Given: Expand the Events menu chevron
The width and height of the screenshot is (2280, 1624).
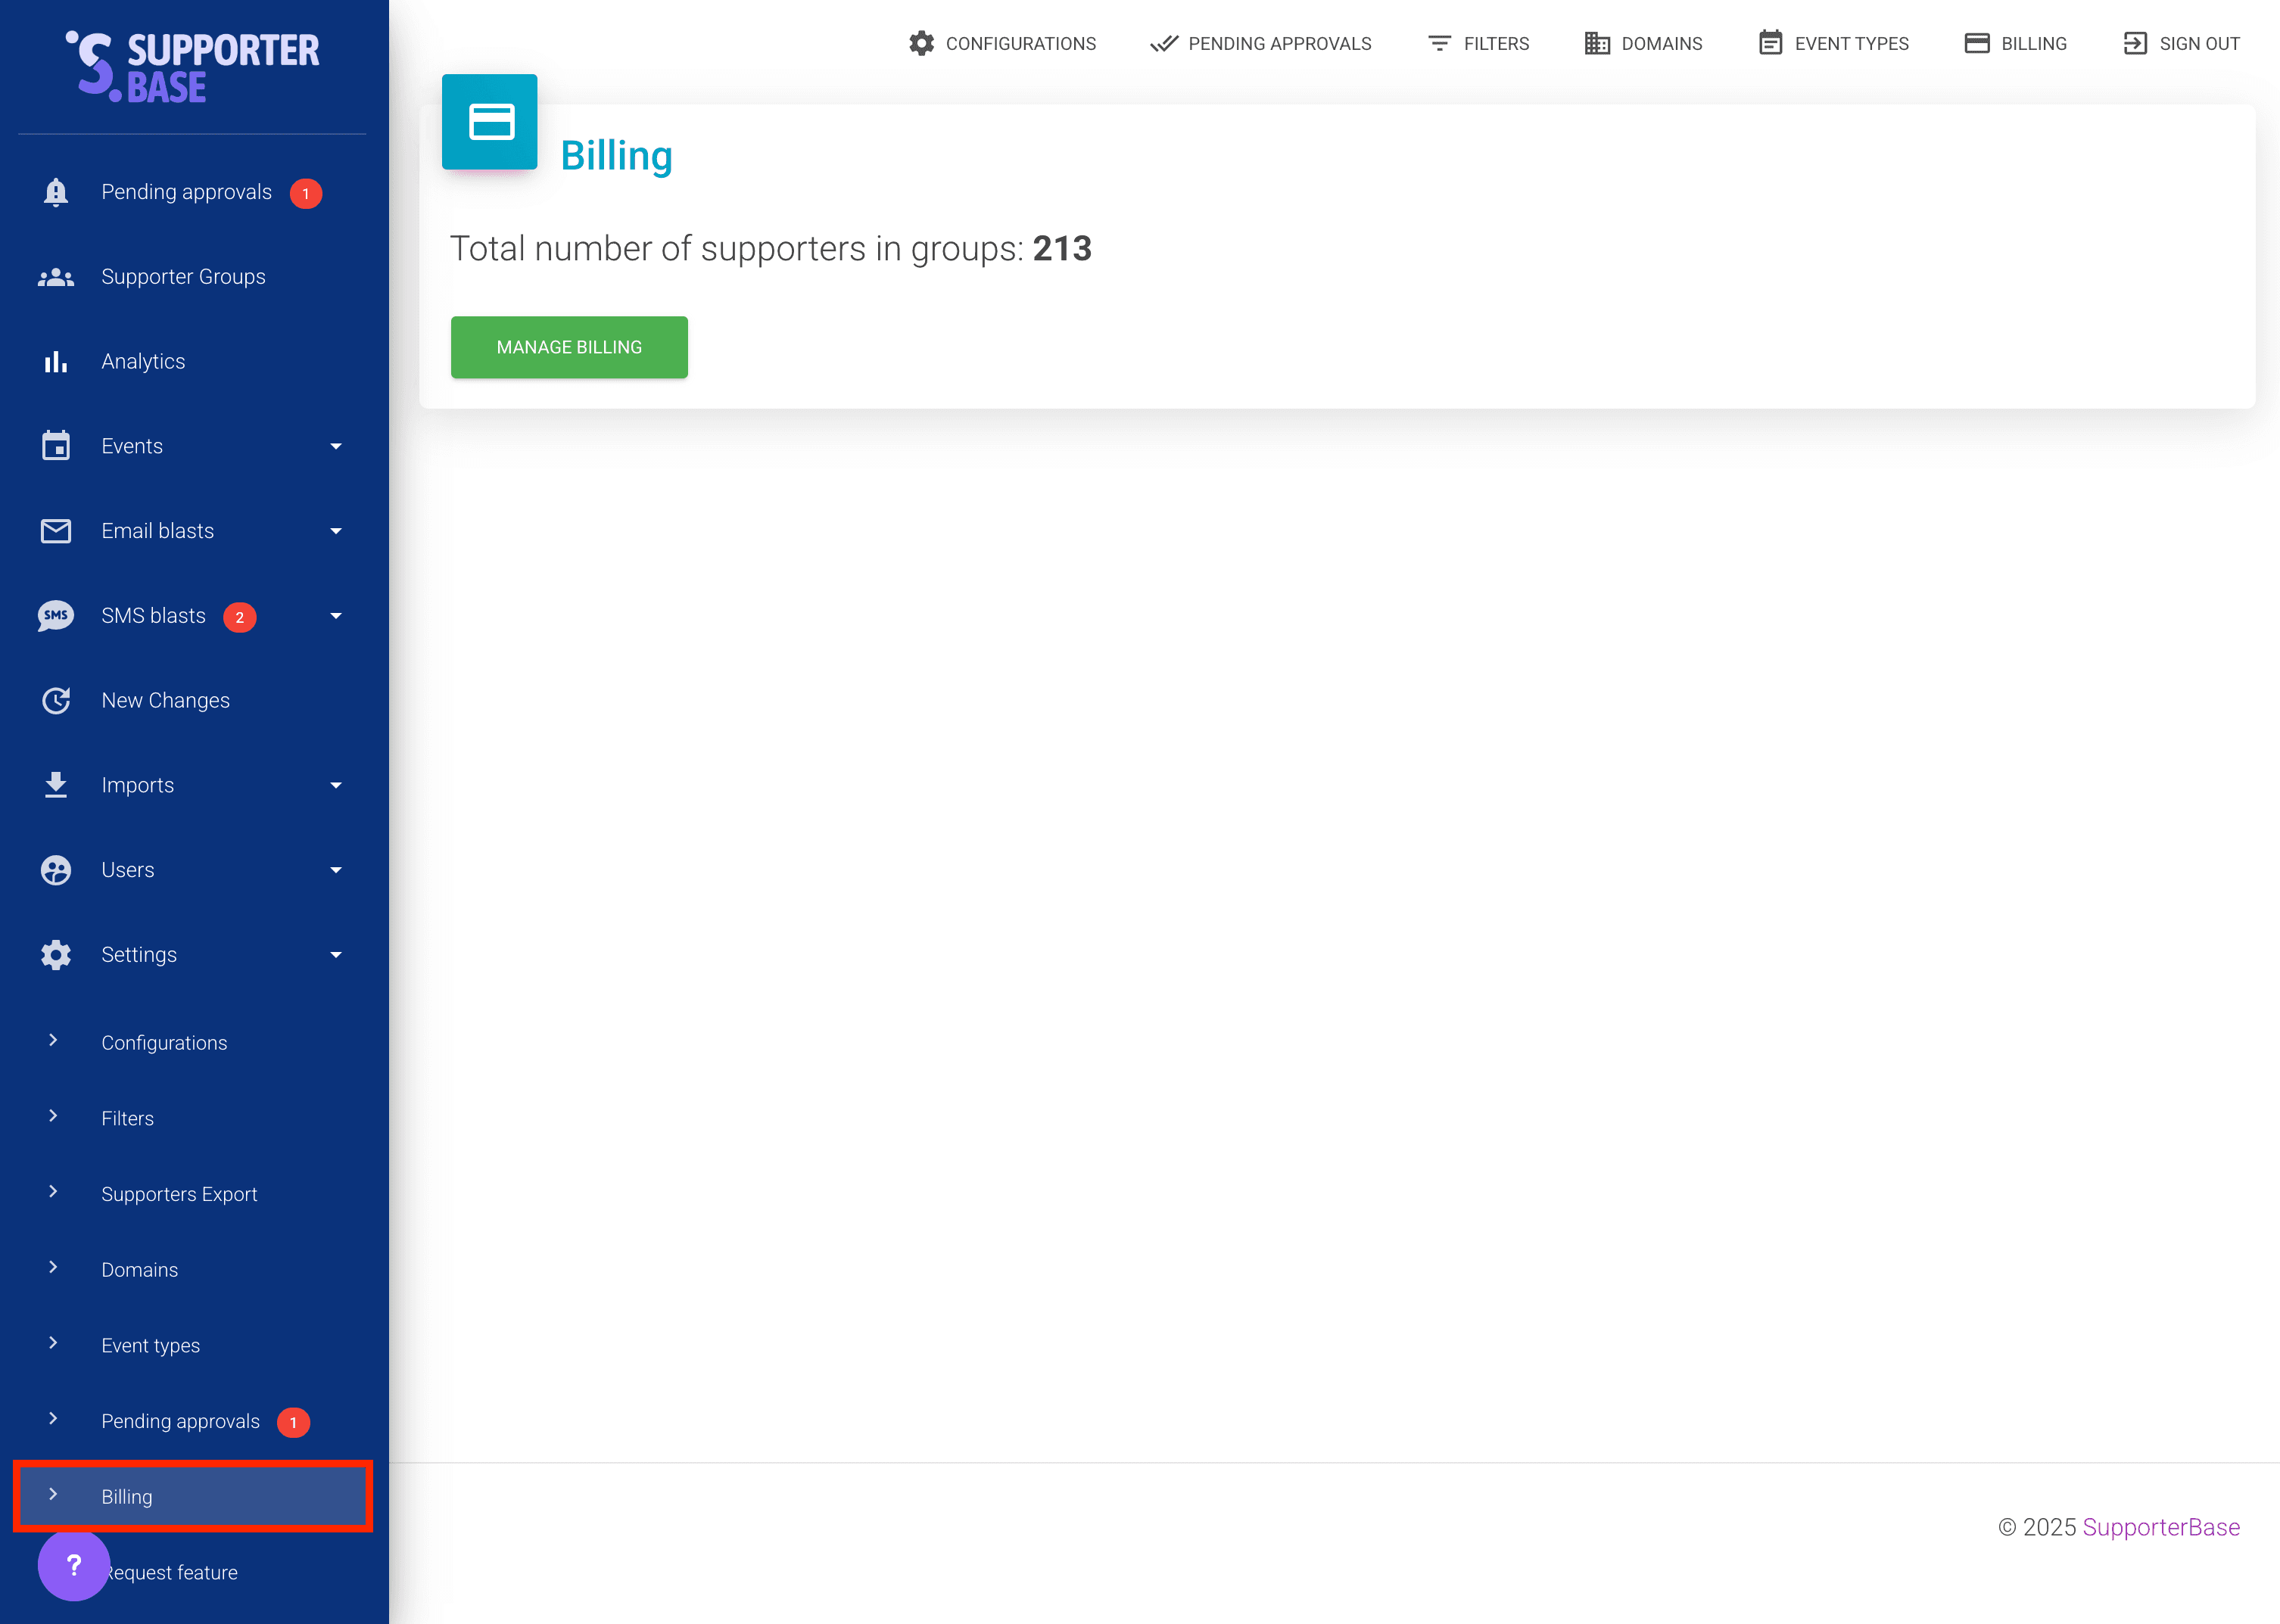Looking at the screenshot, I should (336, 446).
